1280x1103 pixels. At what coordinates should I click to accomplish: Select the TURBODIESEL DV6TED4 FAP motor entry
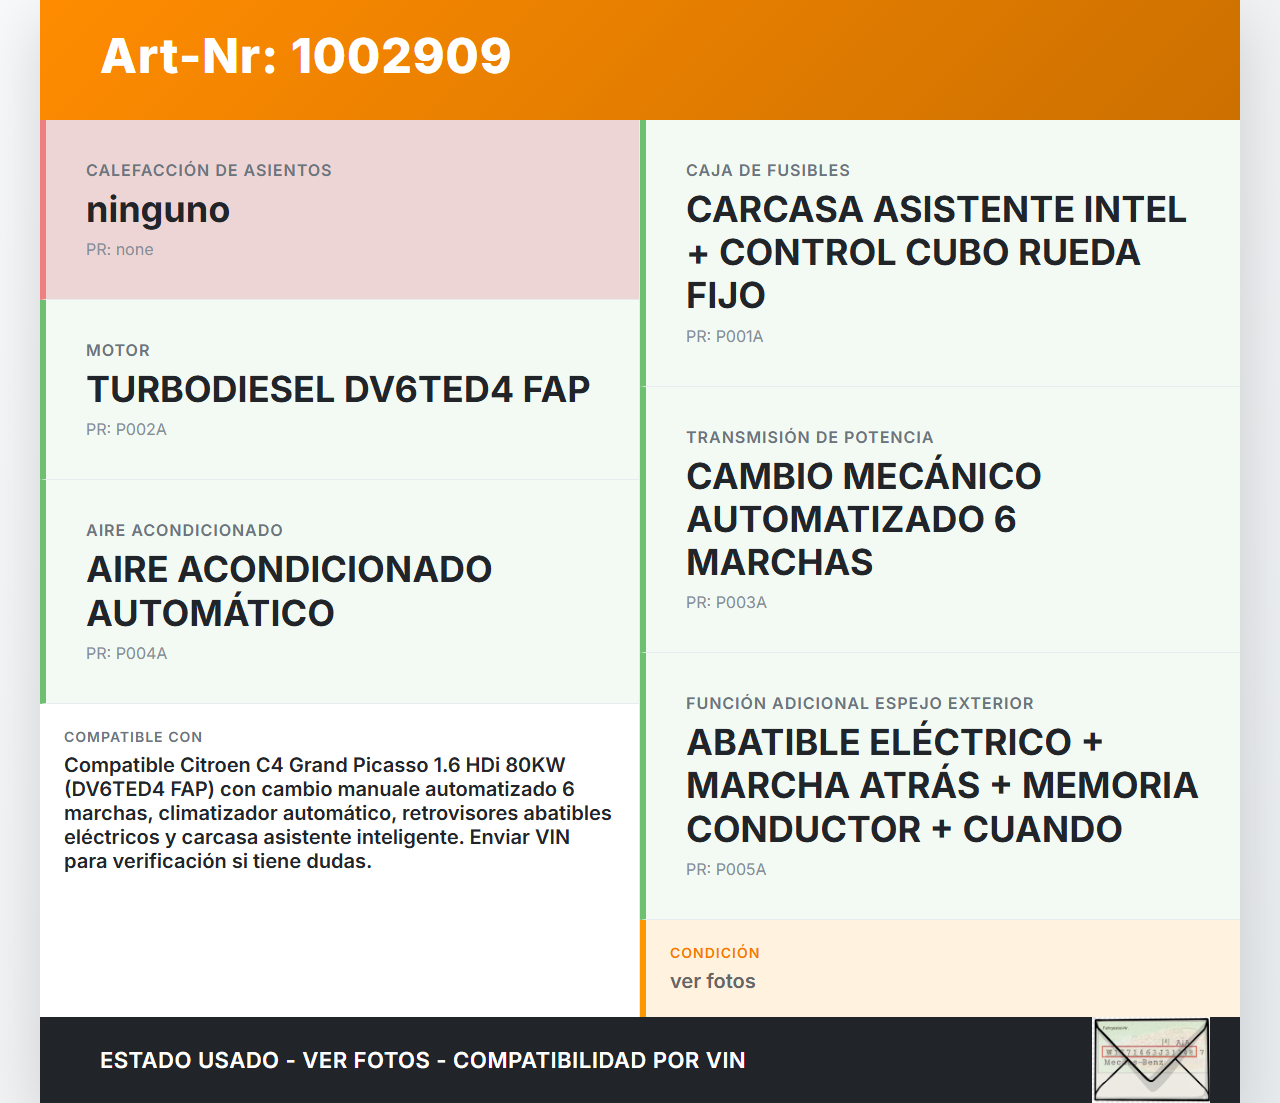pyautogui.click(x=338, y=390)
